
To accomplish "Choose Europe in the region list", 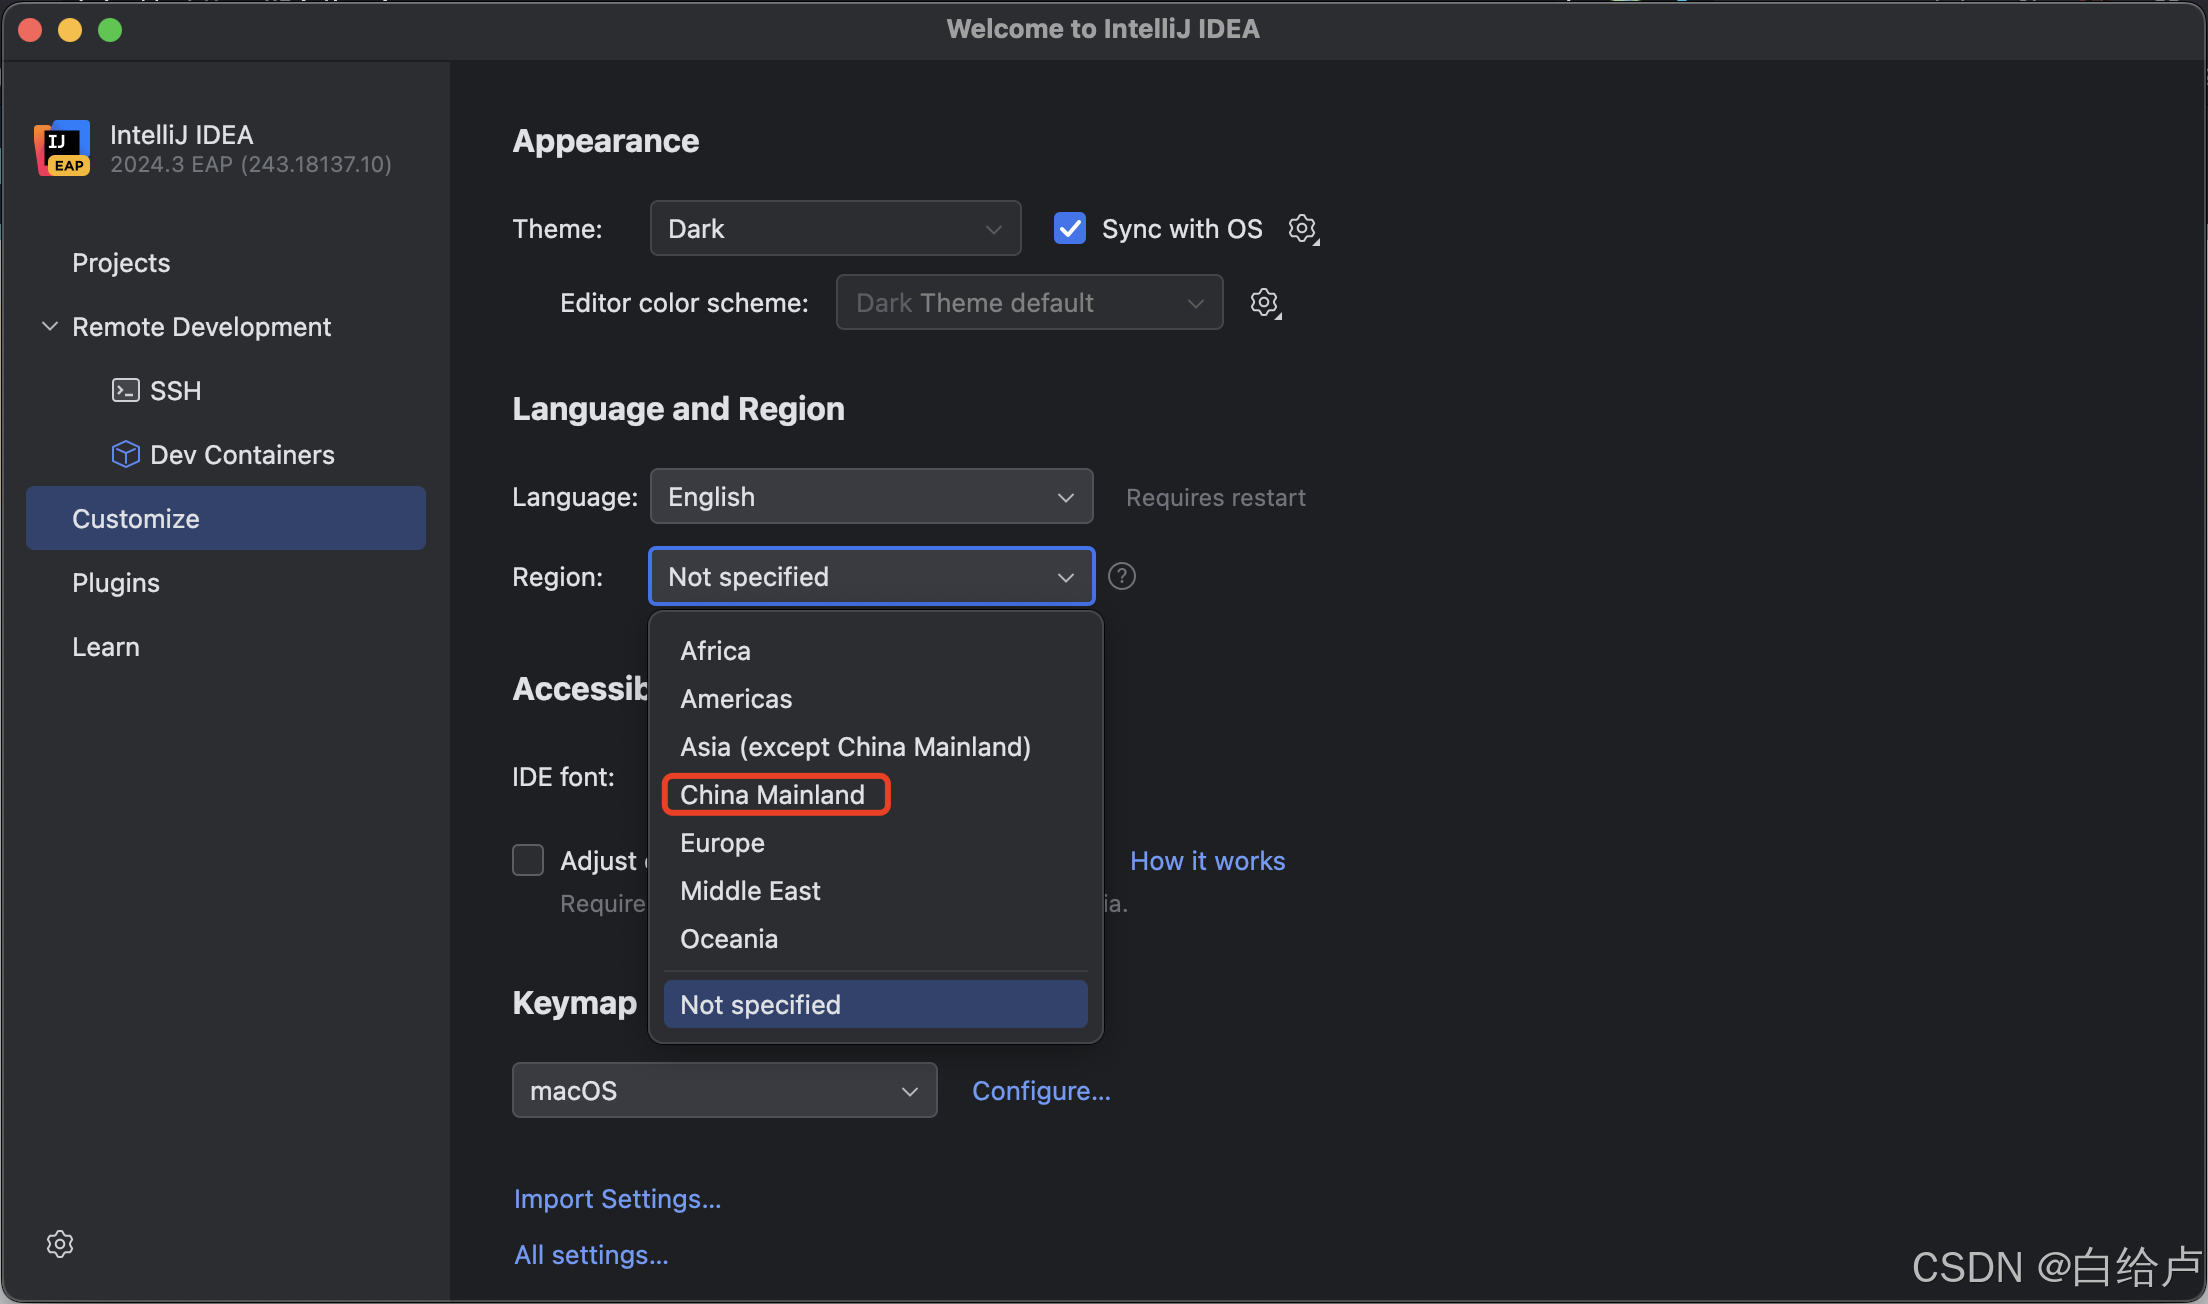I will pyautogui.click(x=722, y=843).
